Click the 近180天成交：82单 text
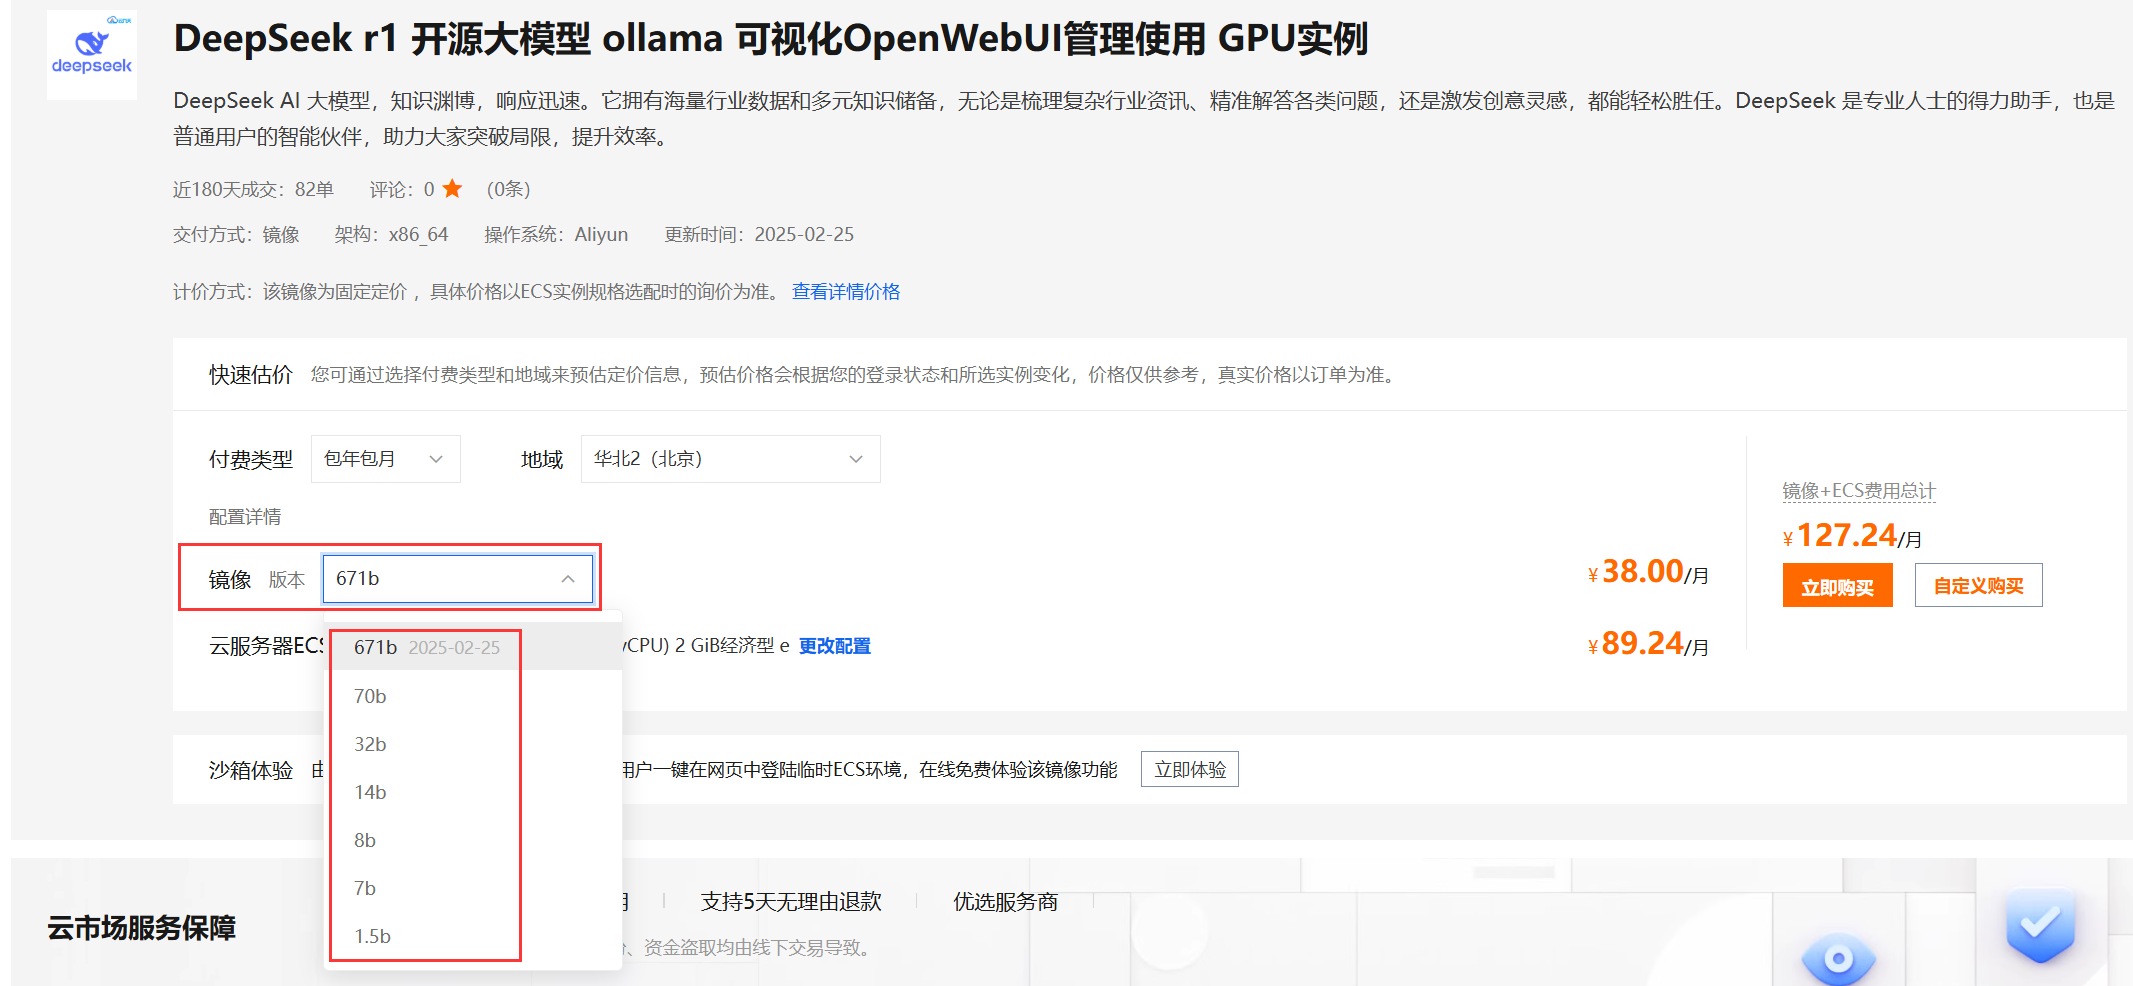The height and width of the screenshot is (986, 2133). pos(253,189)
